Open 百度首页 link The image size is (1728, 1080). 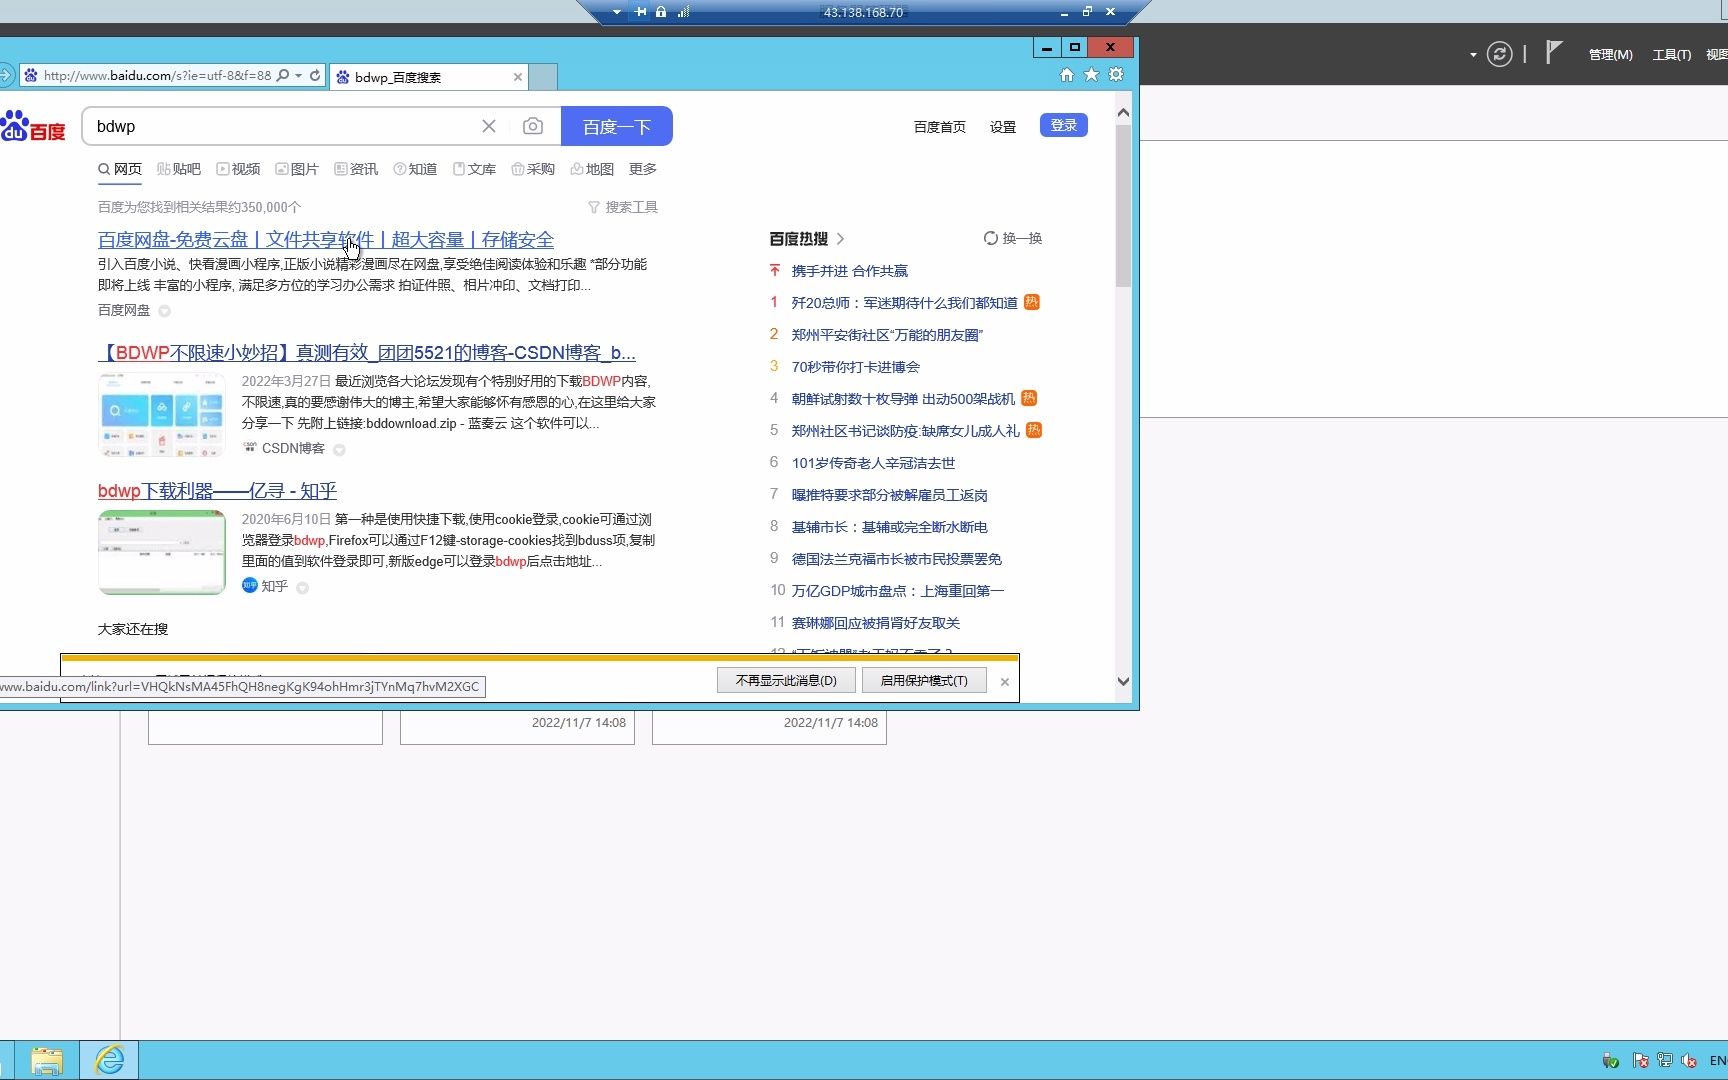coord(940,127)
